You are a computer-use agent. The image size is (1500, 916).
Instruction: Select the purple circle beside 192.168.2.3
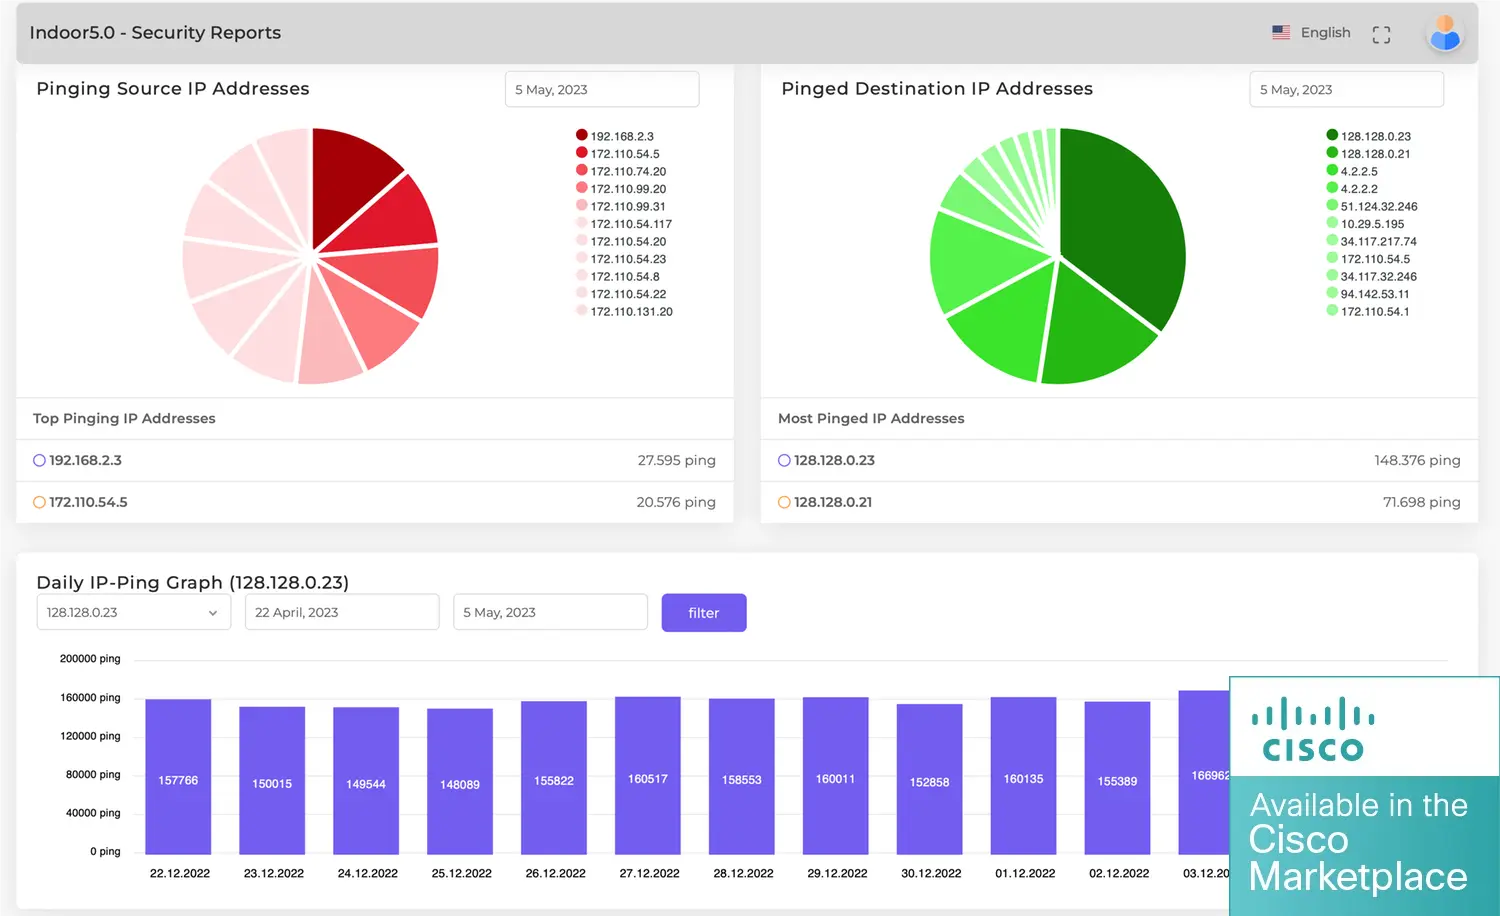tap(39, 461)
